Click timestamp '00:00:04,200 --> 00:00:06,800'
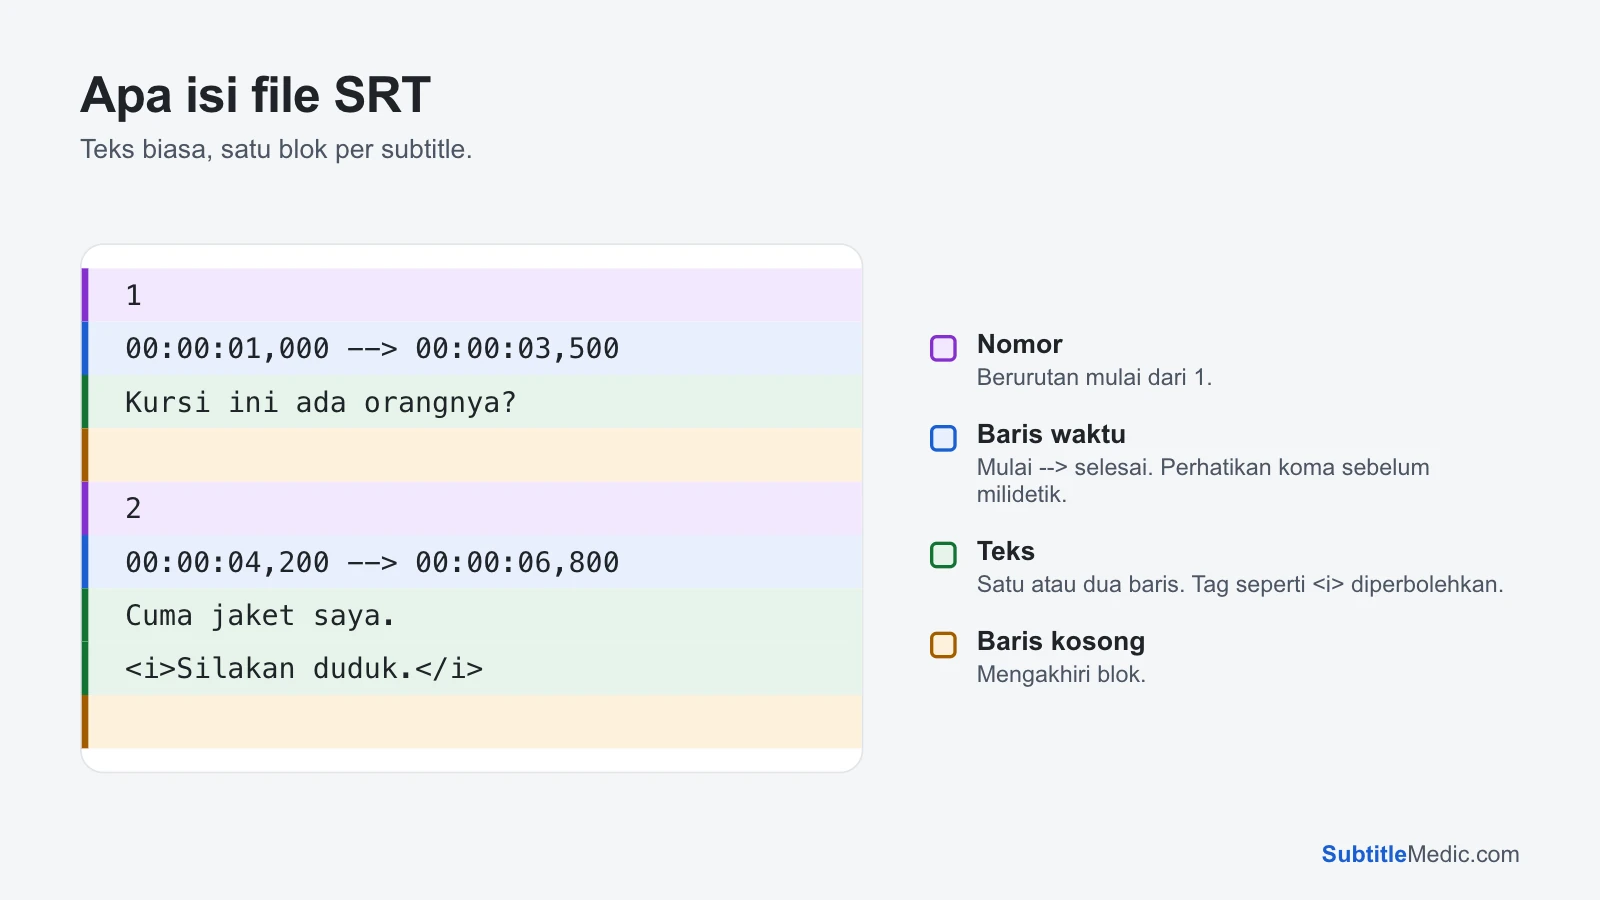Screen dimensions: 1600x900 click(472, 562)
